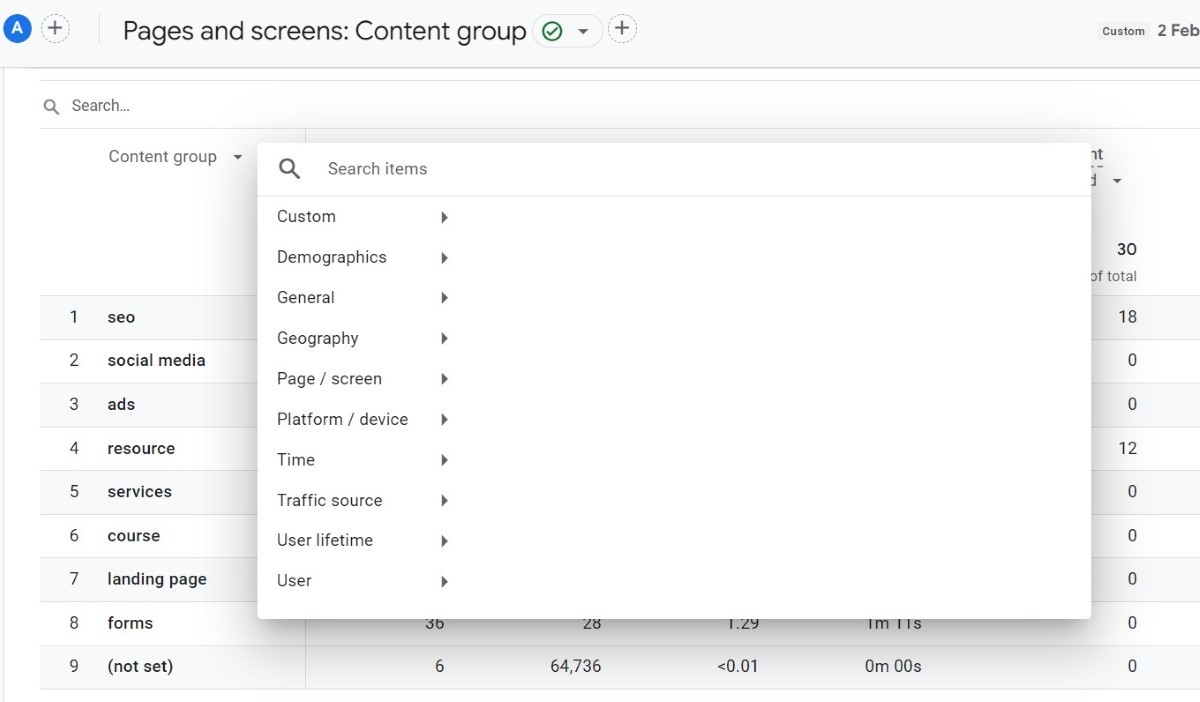
Task: Click the '2 Feb' date range text
Action: (x=1178, y=30)
